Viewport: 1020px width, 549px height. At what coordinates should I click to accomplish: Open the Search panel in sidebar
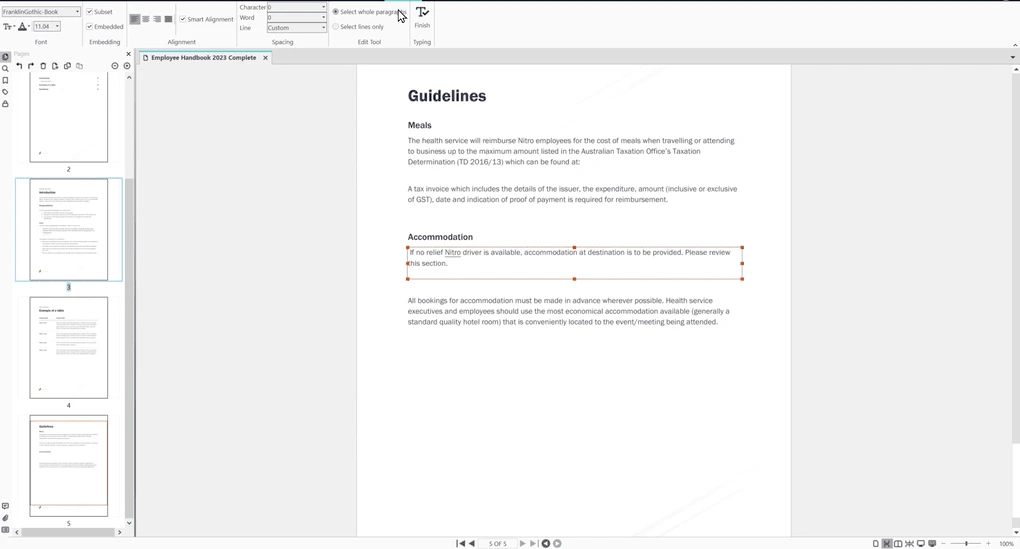click(5, 69)
